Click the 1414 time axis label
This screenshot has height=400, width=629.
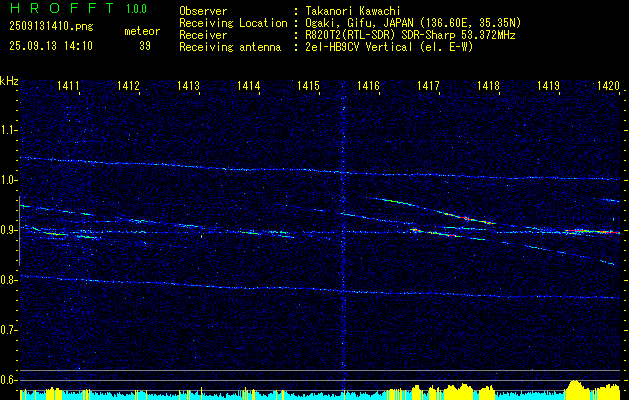coord(248,85)
